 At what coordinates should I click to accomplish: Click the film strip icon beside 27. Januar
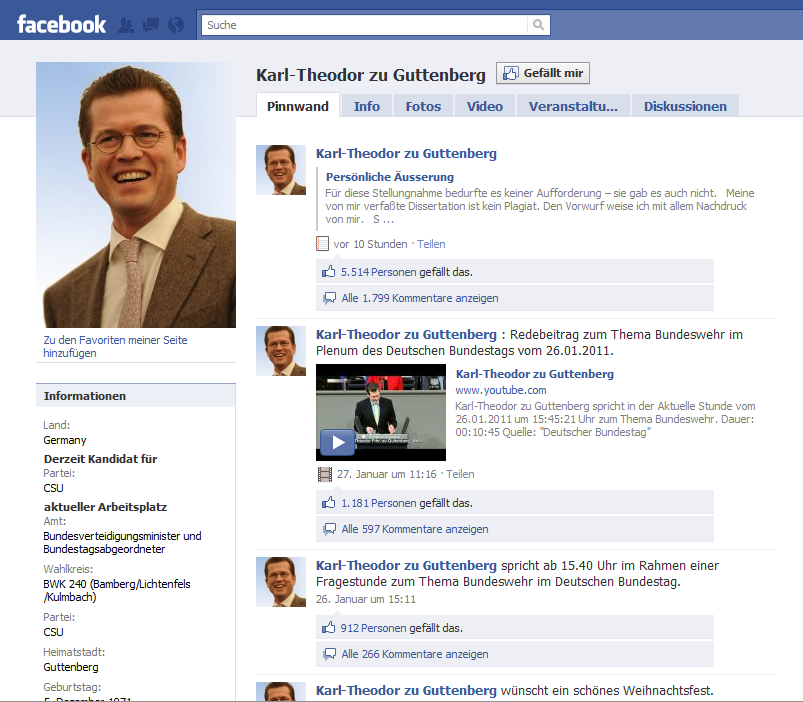324,474
